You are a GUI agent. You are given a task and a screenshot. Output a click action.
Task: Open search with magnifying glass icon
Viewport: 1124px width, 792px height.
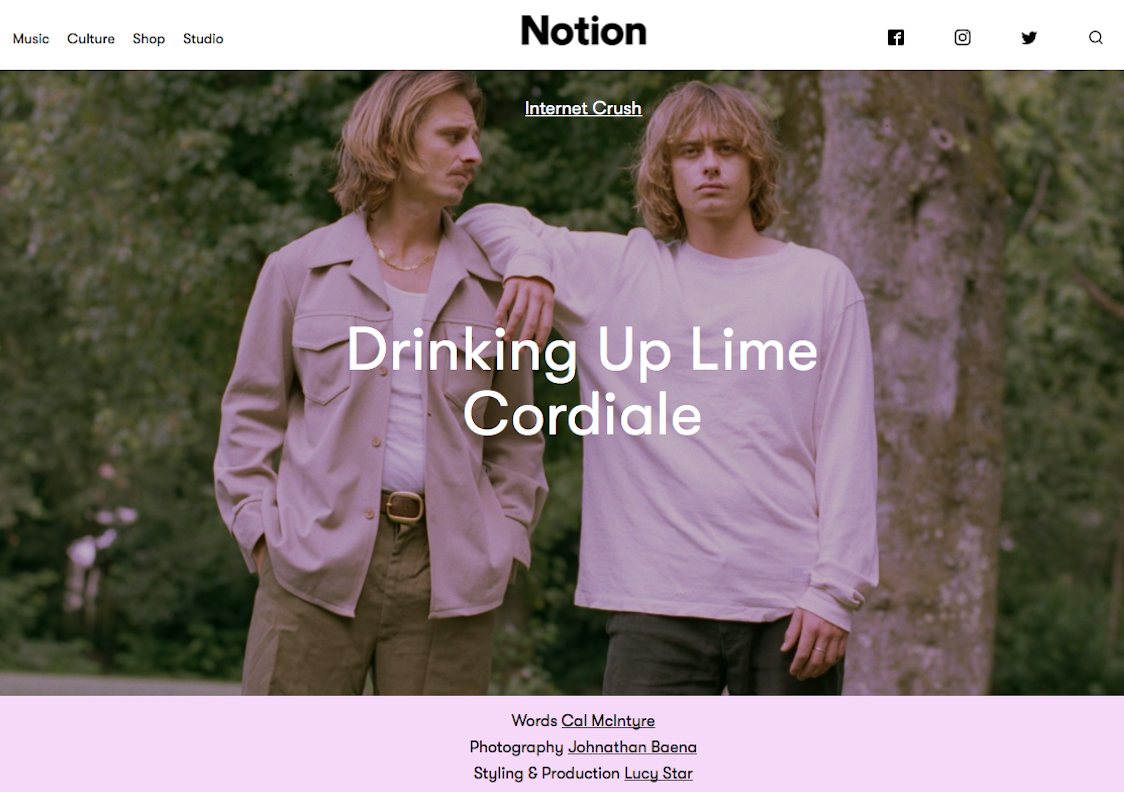[1095, 37]
